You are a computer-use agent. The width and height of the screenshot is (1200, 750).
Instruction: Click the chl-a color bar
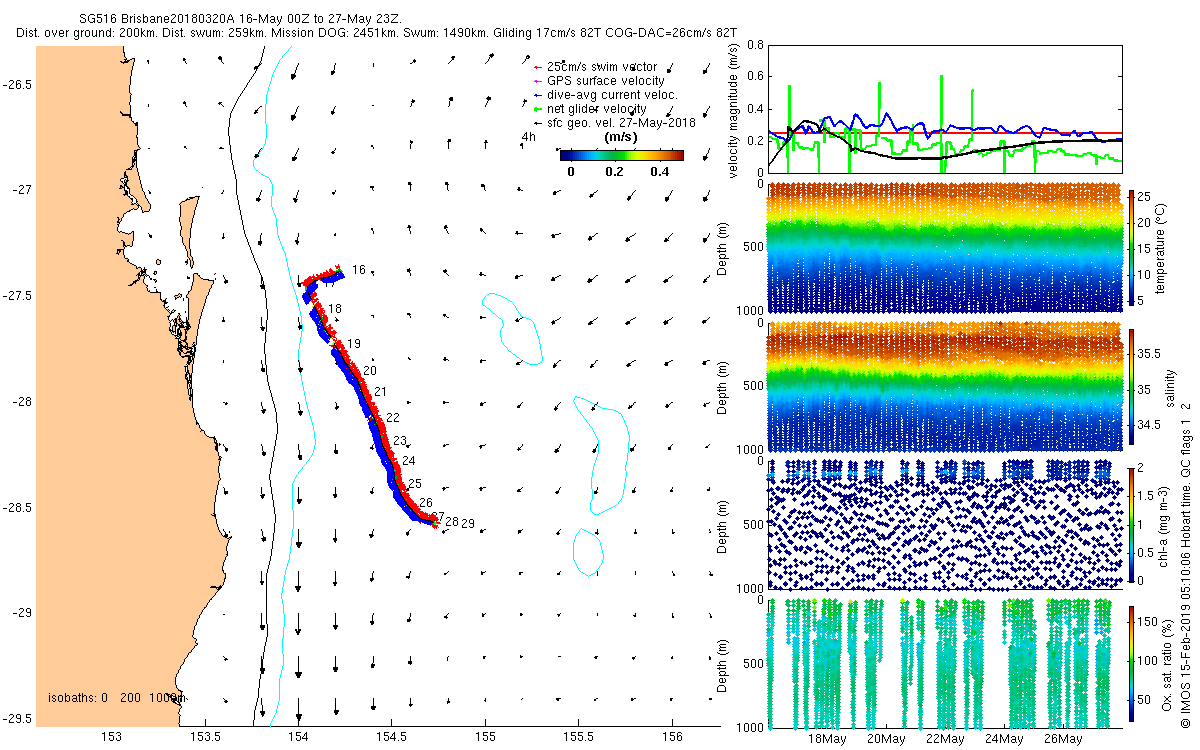pos(1132,525)
